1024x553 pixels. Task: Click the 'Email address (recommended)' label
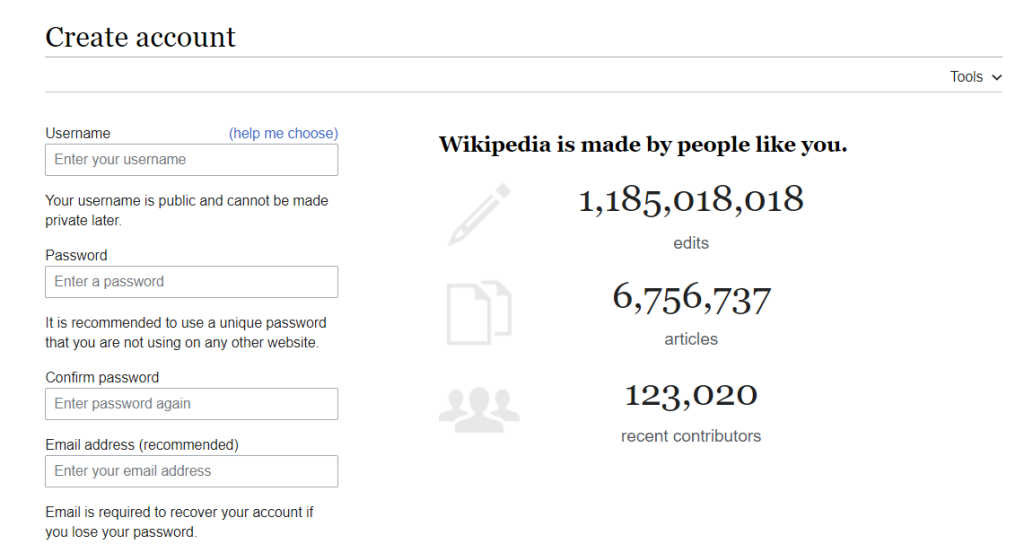pyautogui.click(x=142, y=444)
